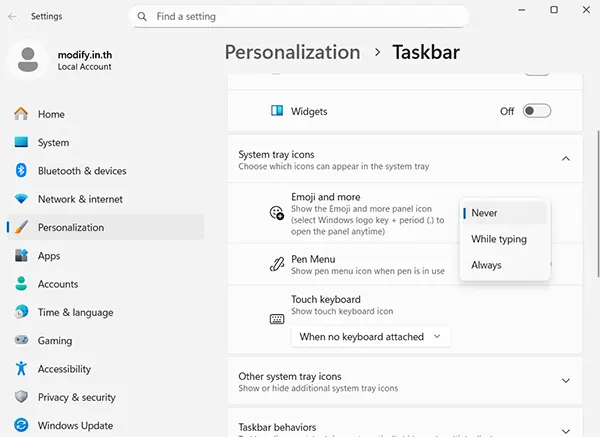
Task: Click the user profile avatar
Action: [28, 59]
